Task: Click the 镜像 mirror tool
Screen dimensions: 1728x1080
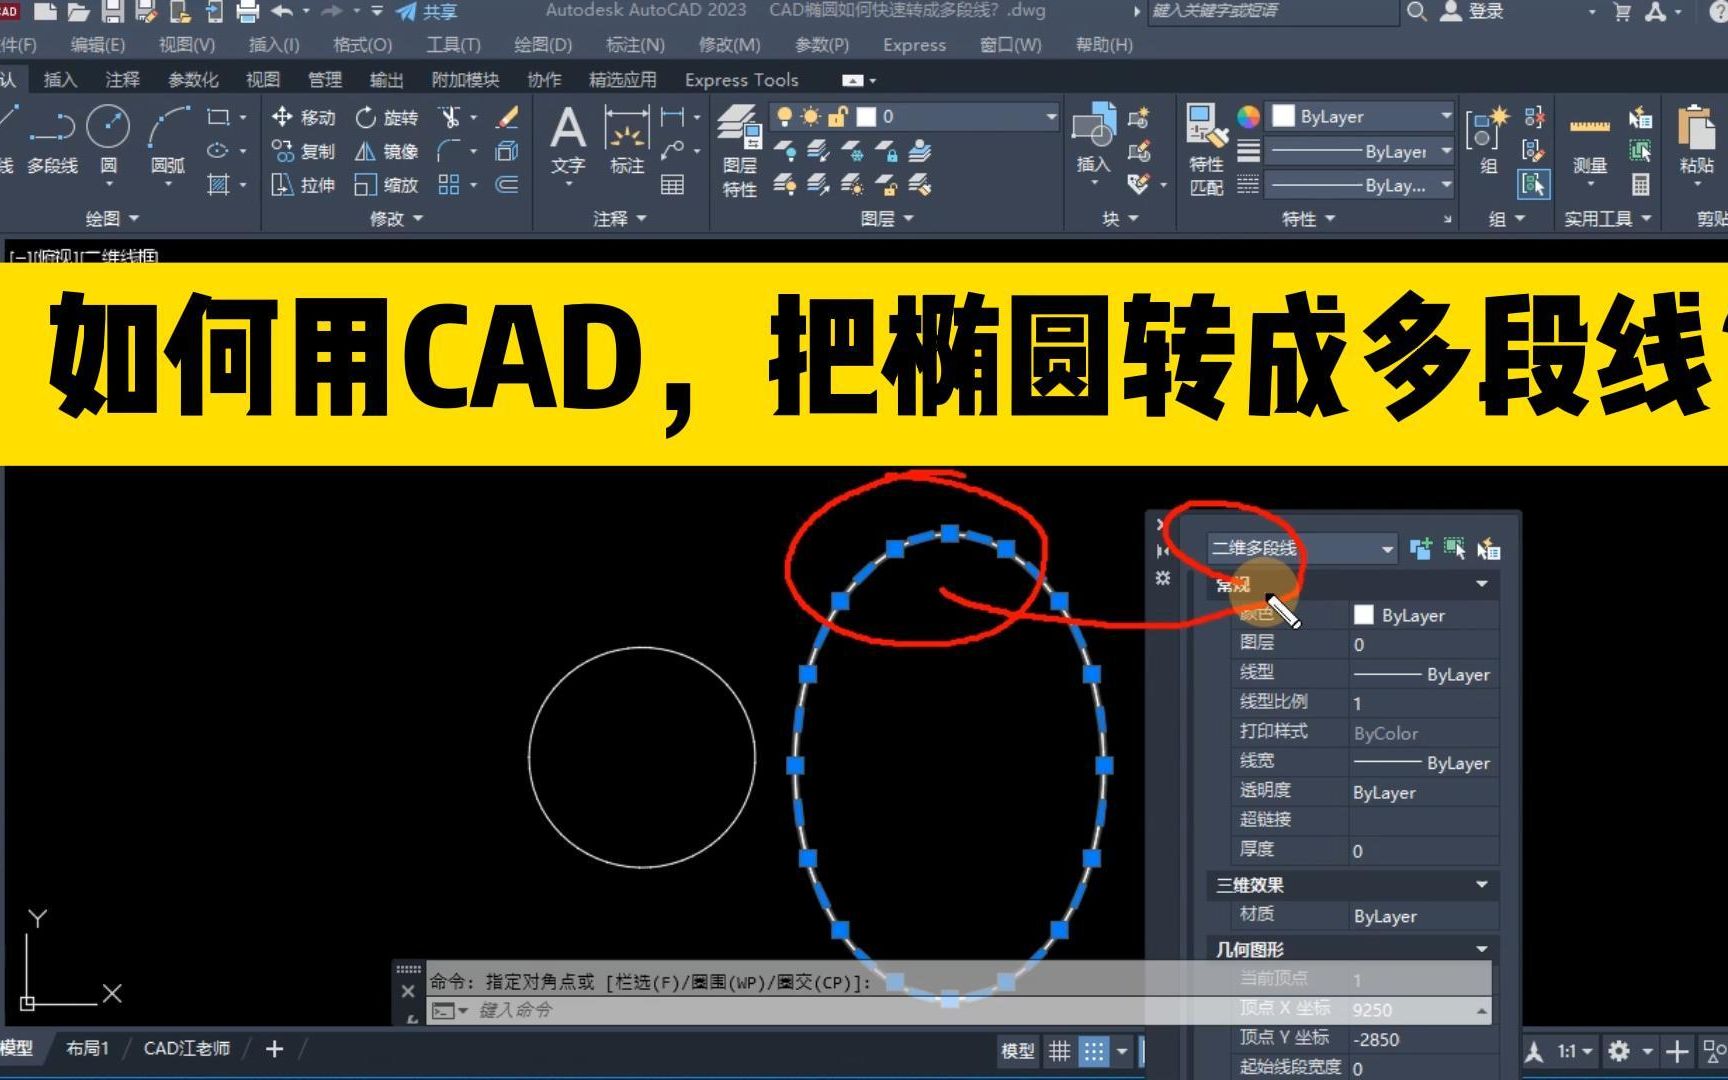Action: coord(386,151)
